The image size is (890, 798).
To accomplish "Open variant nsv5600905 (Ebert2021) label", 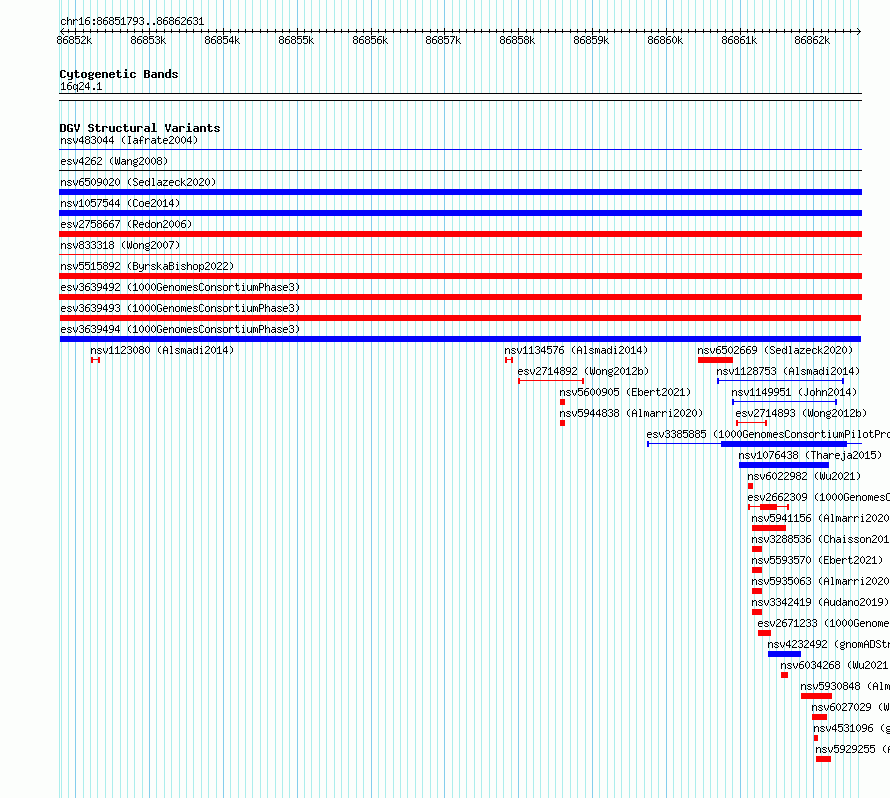I will coord(625,392).
